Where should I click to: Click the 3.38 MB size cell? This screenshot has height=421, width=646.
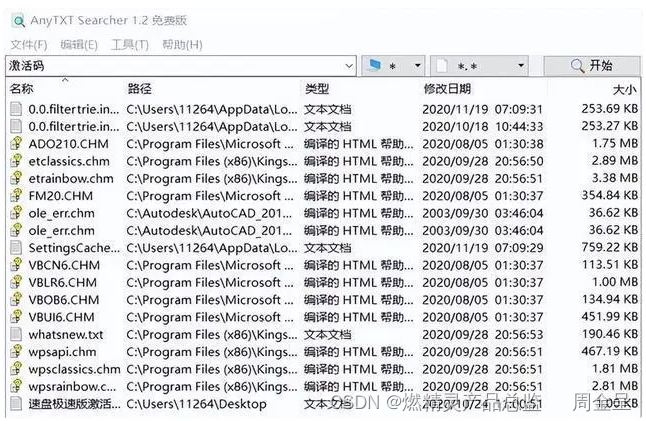click(x=615, y=178)
